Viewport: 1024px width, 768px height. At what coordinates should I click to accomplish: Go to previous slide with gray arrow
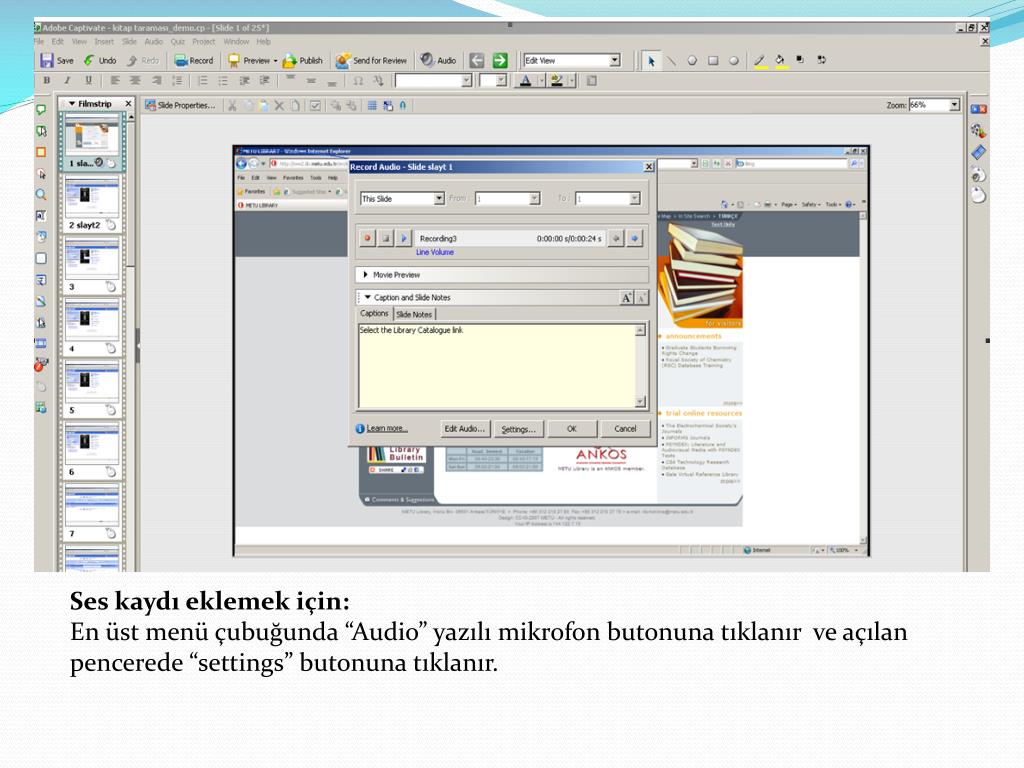tap(477, 61)
